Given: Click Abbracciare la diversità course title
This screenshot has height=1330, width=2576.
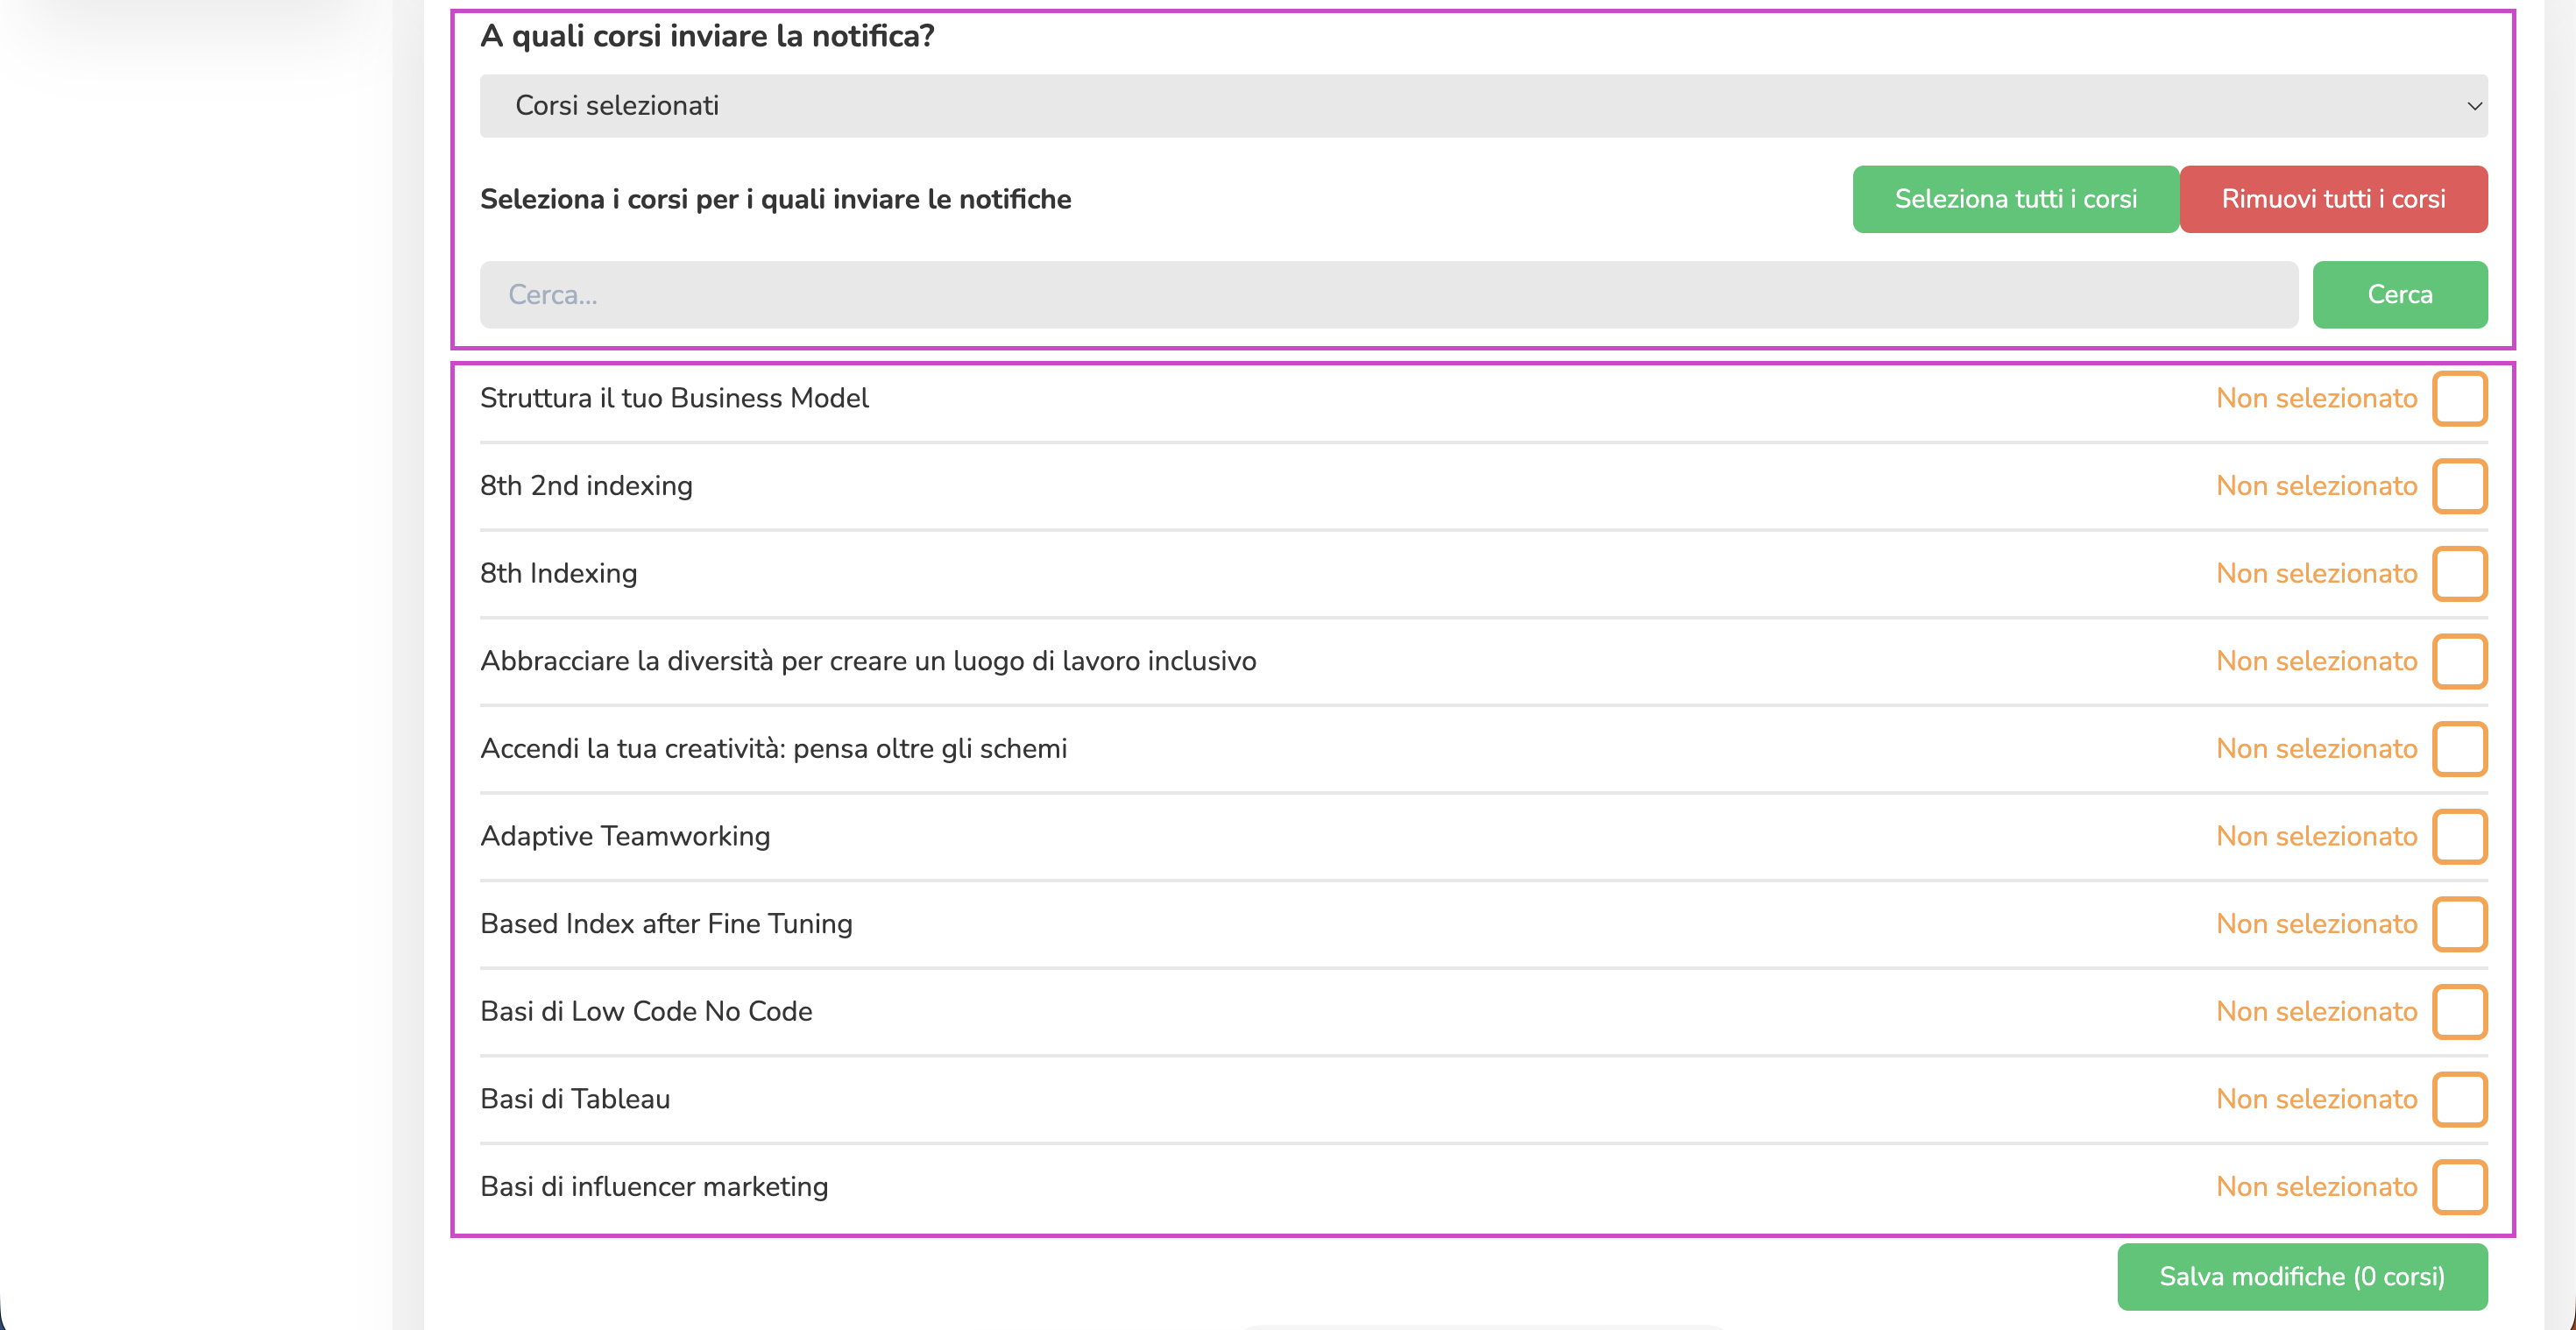Looking at the screenshot, I should [x=868, y=661].
